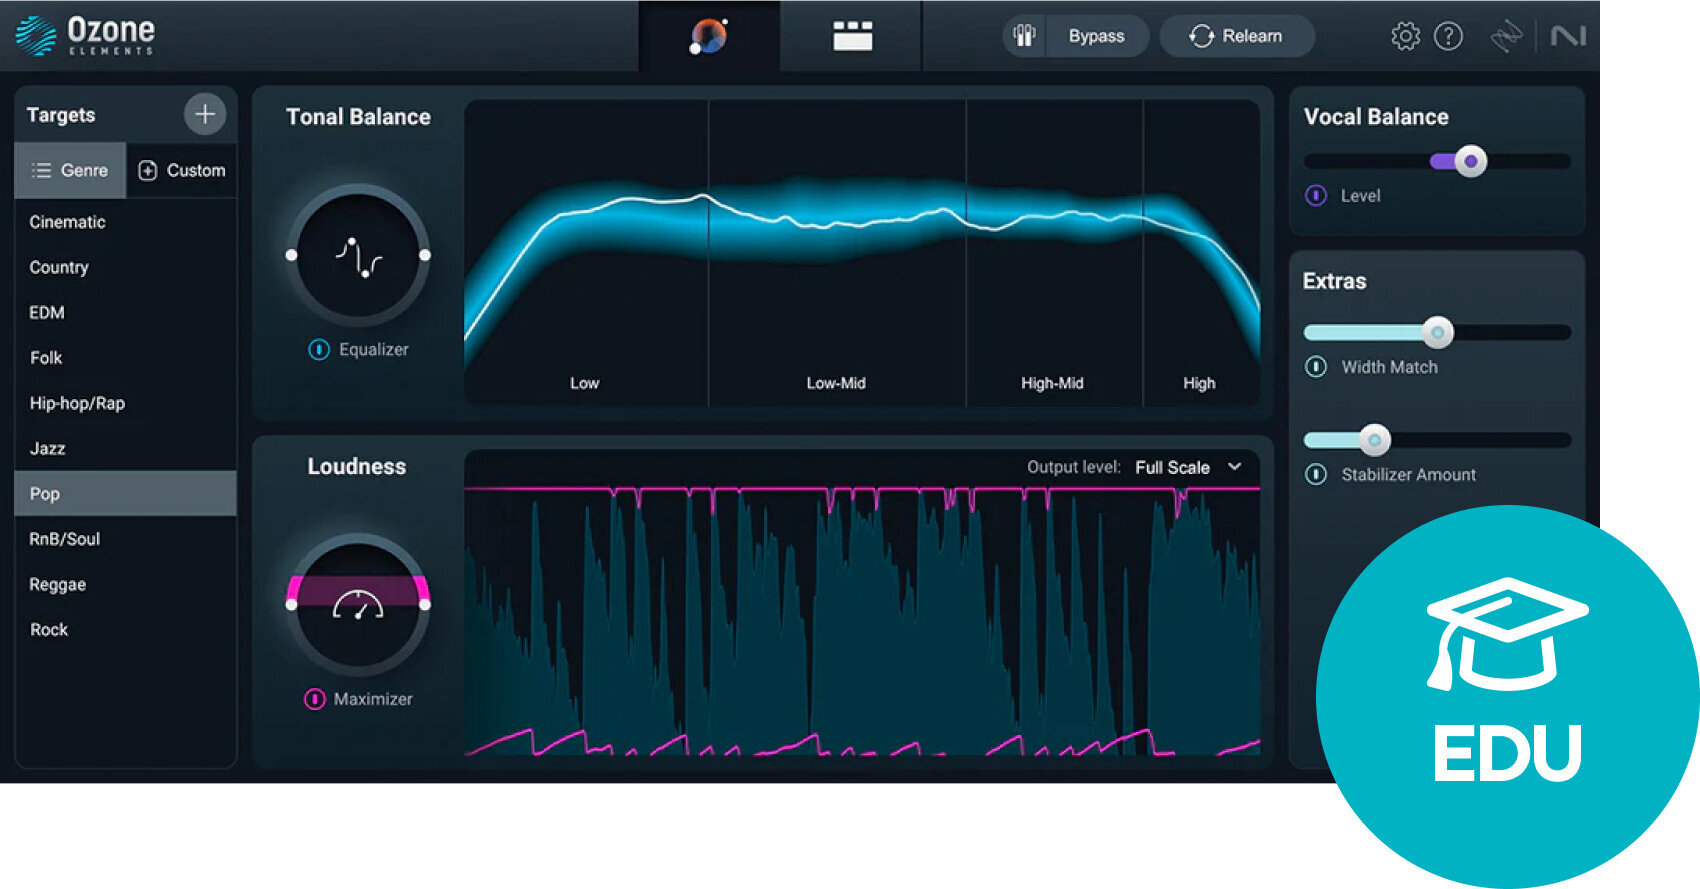The height and width of the screenshot is (889, 1700).
Task: Click the Relearn button
Action: click(x=1236, y=36)
